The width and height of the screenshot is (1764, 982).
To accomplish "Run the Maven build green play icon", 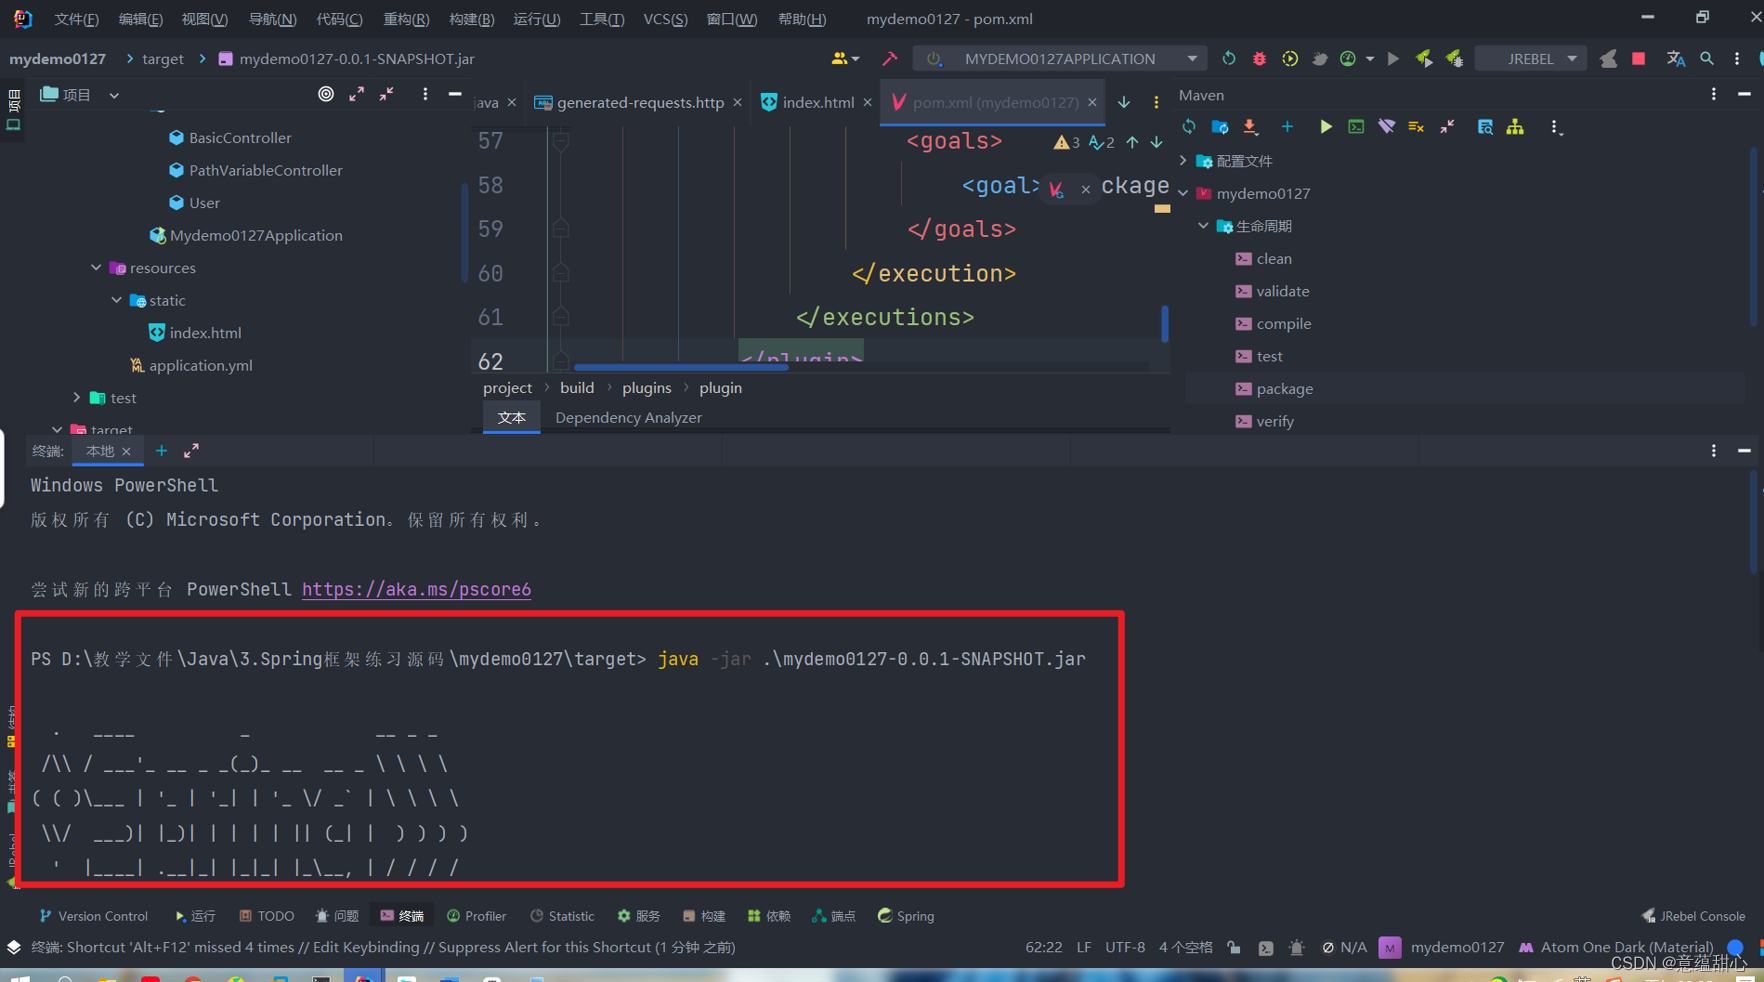I will 1325,127.
